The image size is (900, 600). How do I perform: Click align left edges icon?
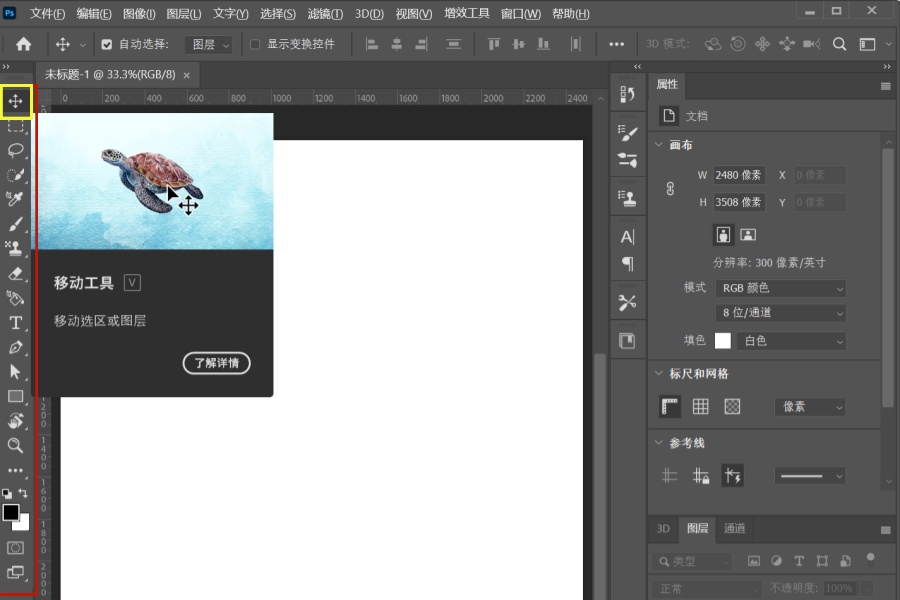coord(372,44)
